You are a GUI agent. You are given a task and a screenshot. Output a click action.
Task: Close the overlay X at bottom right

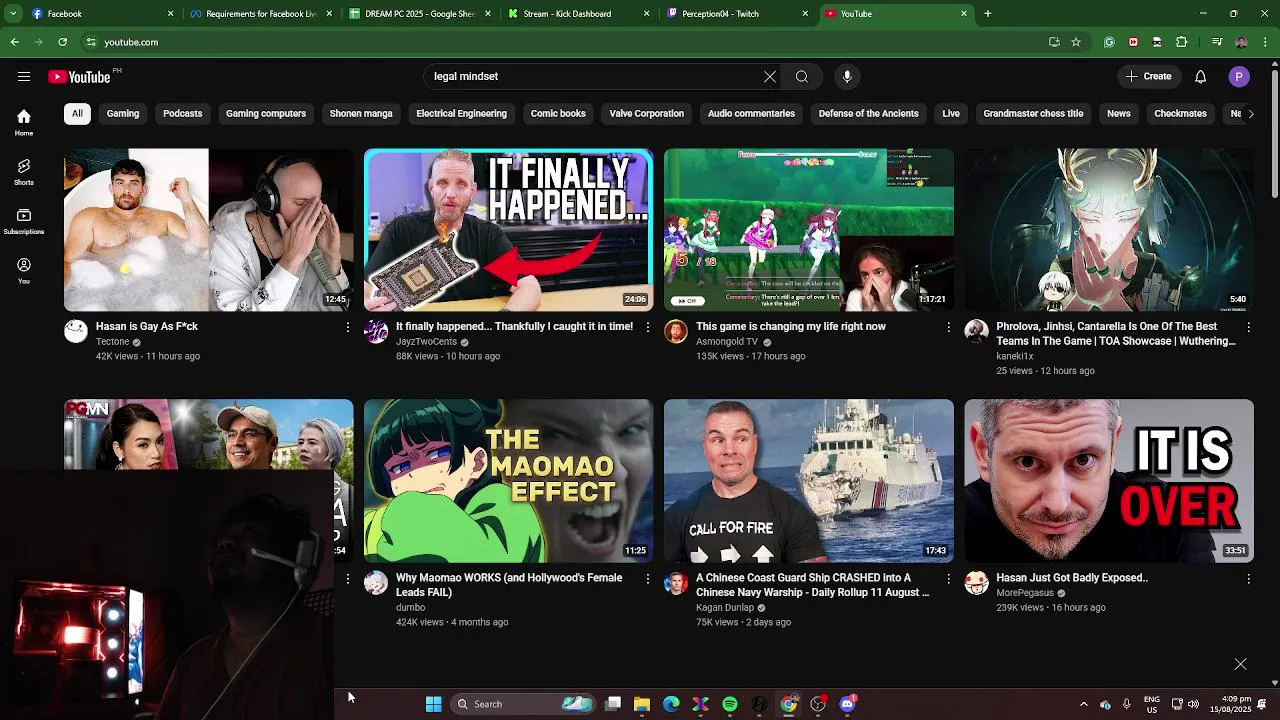tap(1240, 664)
